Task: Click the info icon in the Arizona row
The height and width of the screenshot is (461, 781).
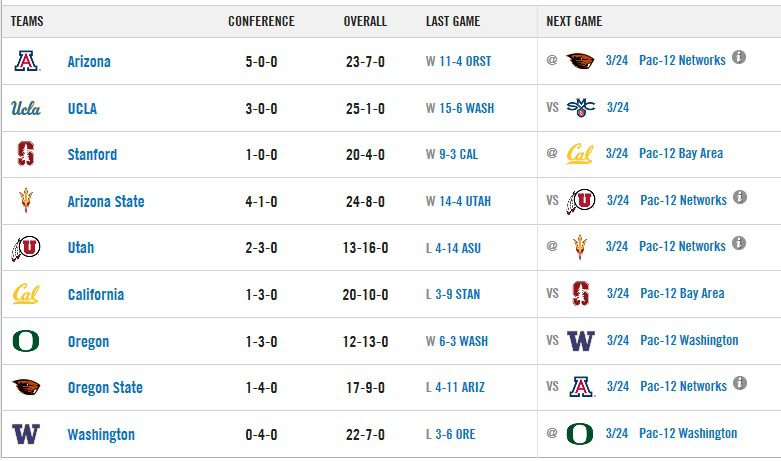Action: 739,58
